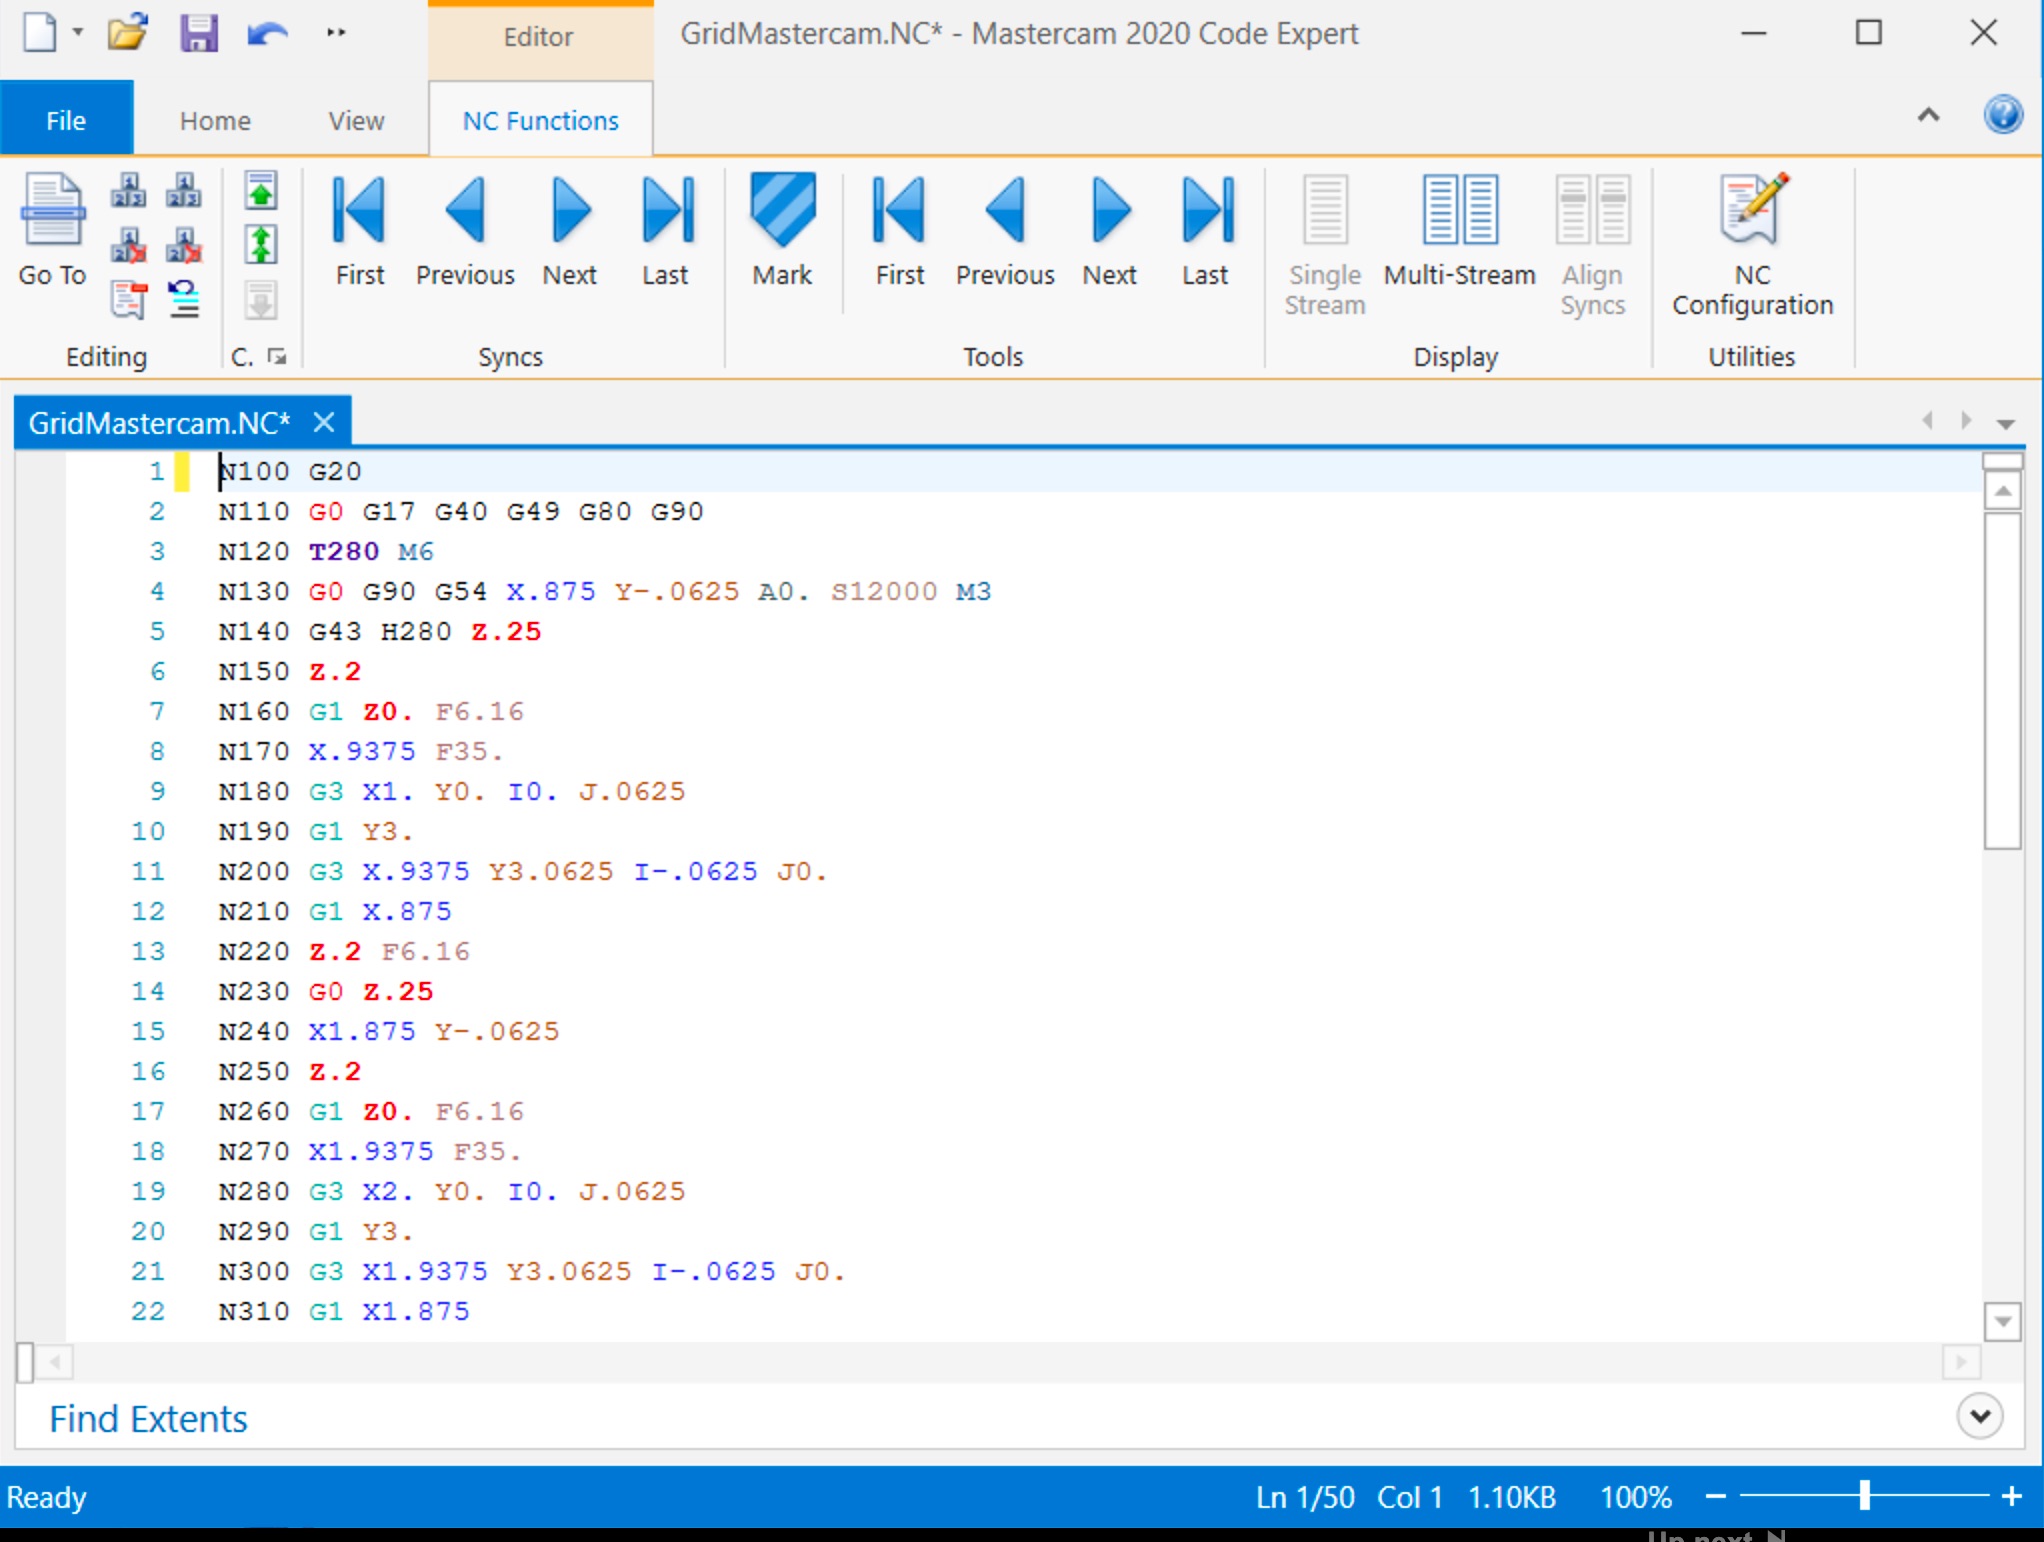Open the File menu
The image size is (2044, 1542).
66,121
